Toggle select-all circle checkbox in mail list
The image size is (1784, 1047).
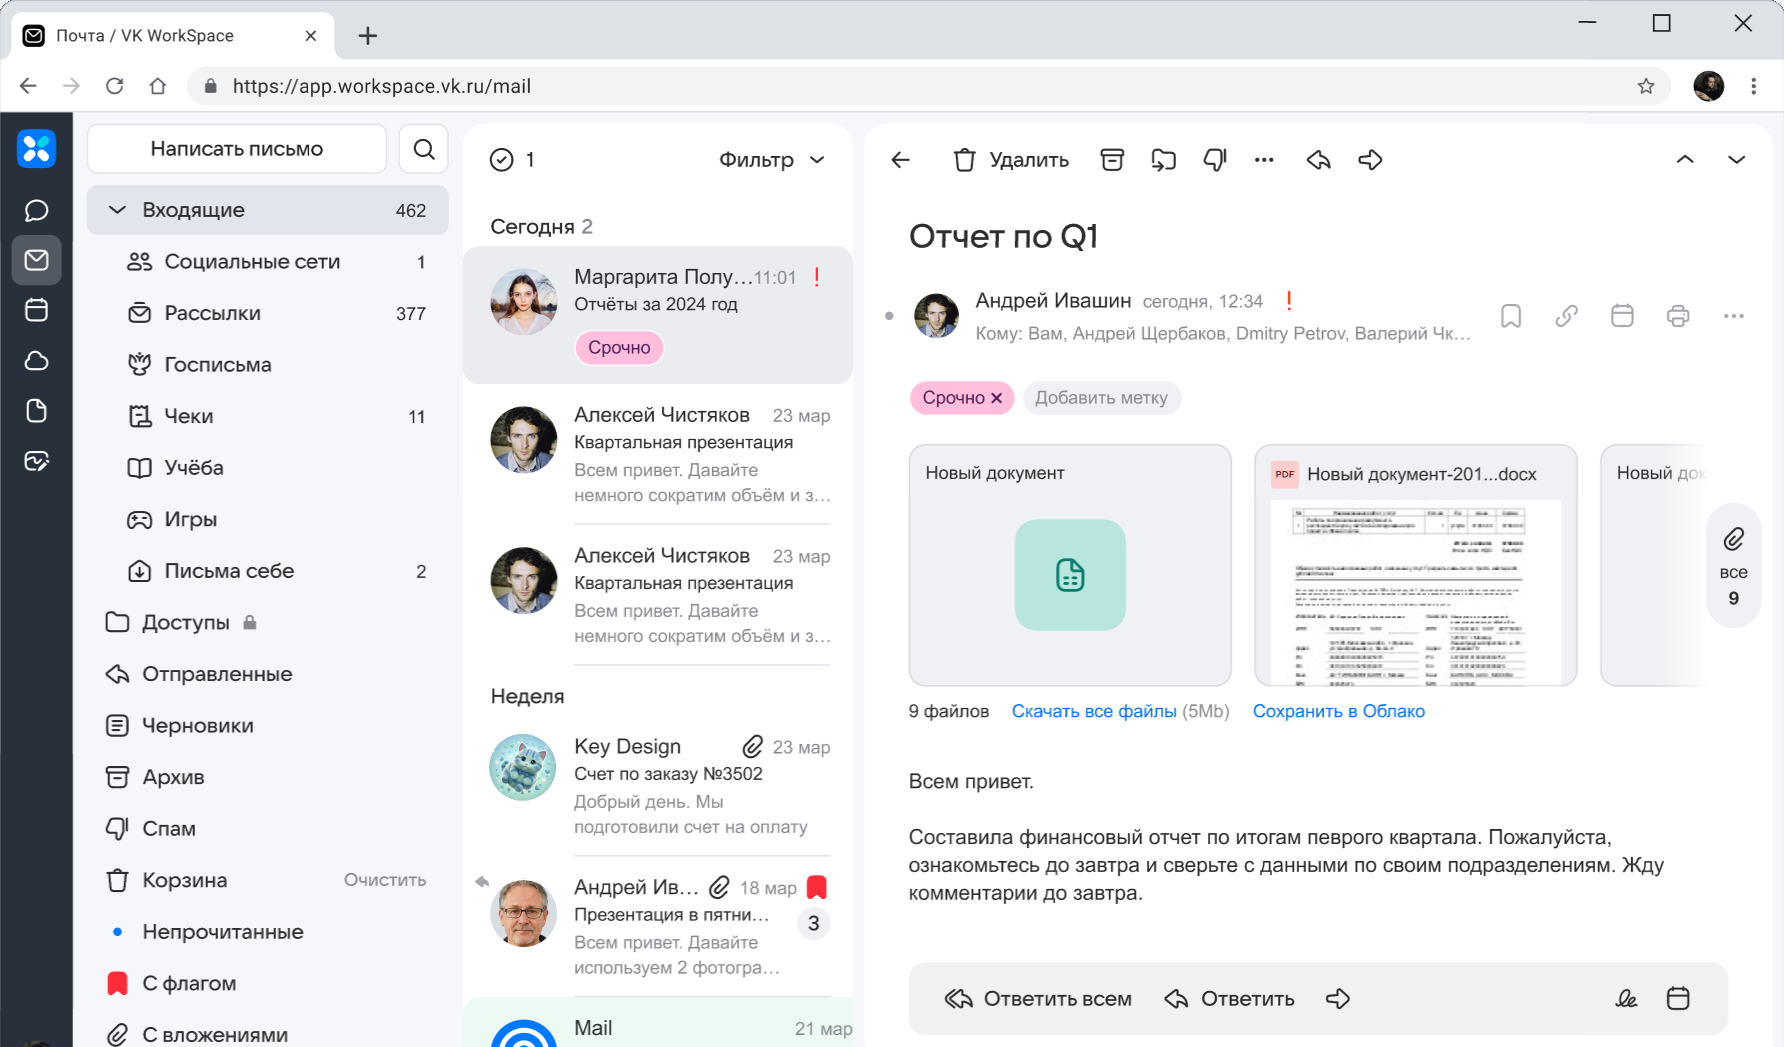click(502, 160)
